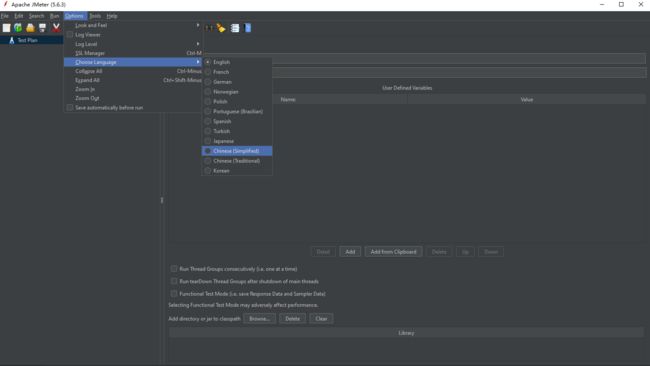Click the JMeter feather icon in the title bar
This screenshot has height=366, width=650.
(x=5, y=4)
